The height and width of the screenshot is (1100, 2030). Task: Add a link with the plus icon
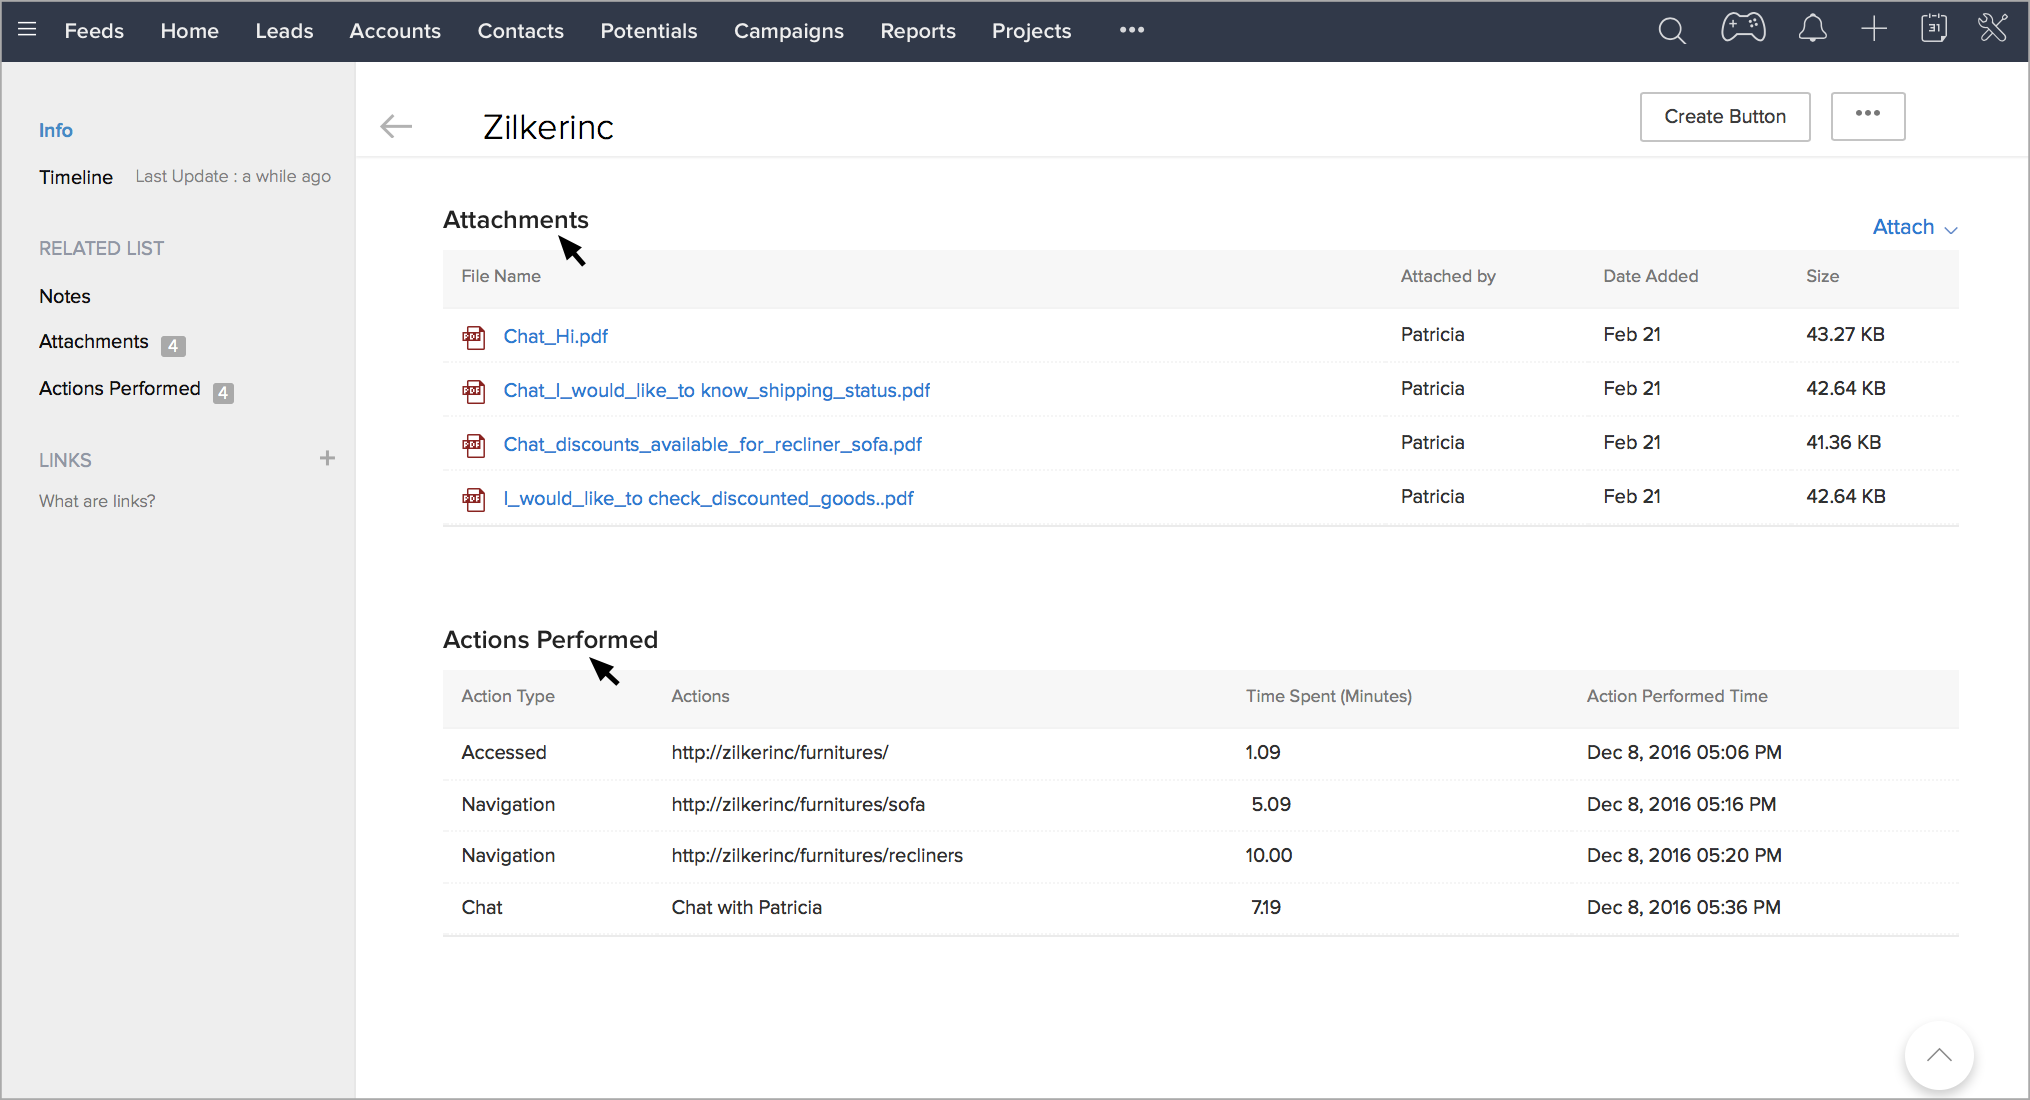pos(327,459)
